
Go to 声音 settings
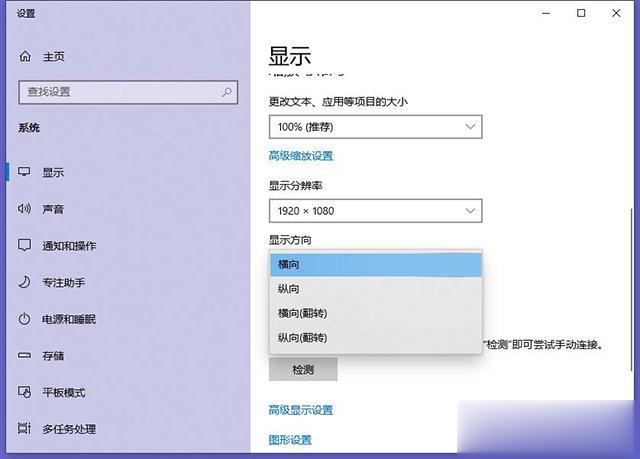pyautogui.click(x=53, y=209)
